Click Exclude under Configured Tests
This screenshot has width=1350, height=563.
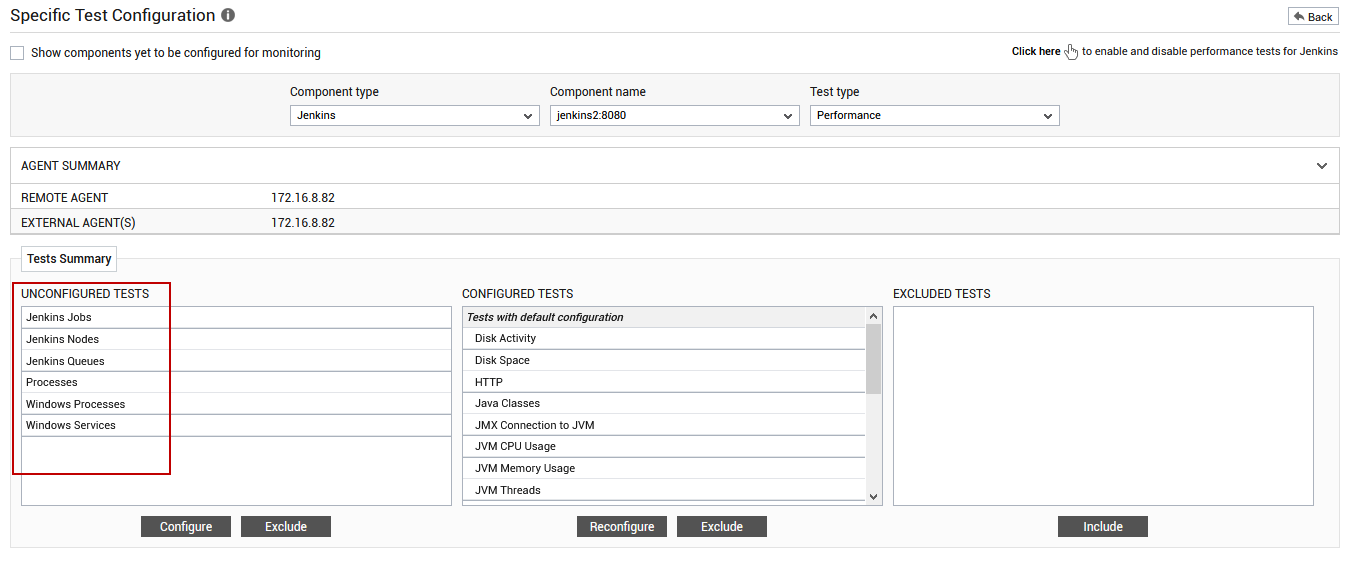(722, 527)
